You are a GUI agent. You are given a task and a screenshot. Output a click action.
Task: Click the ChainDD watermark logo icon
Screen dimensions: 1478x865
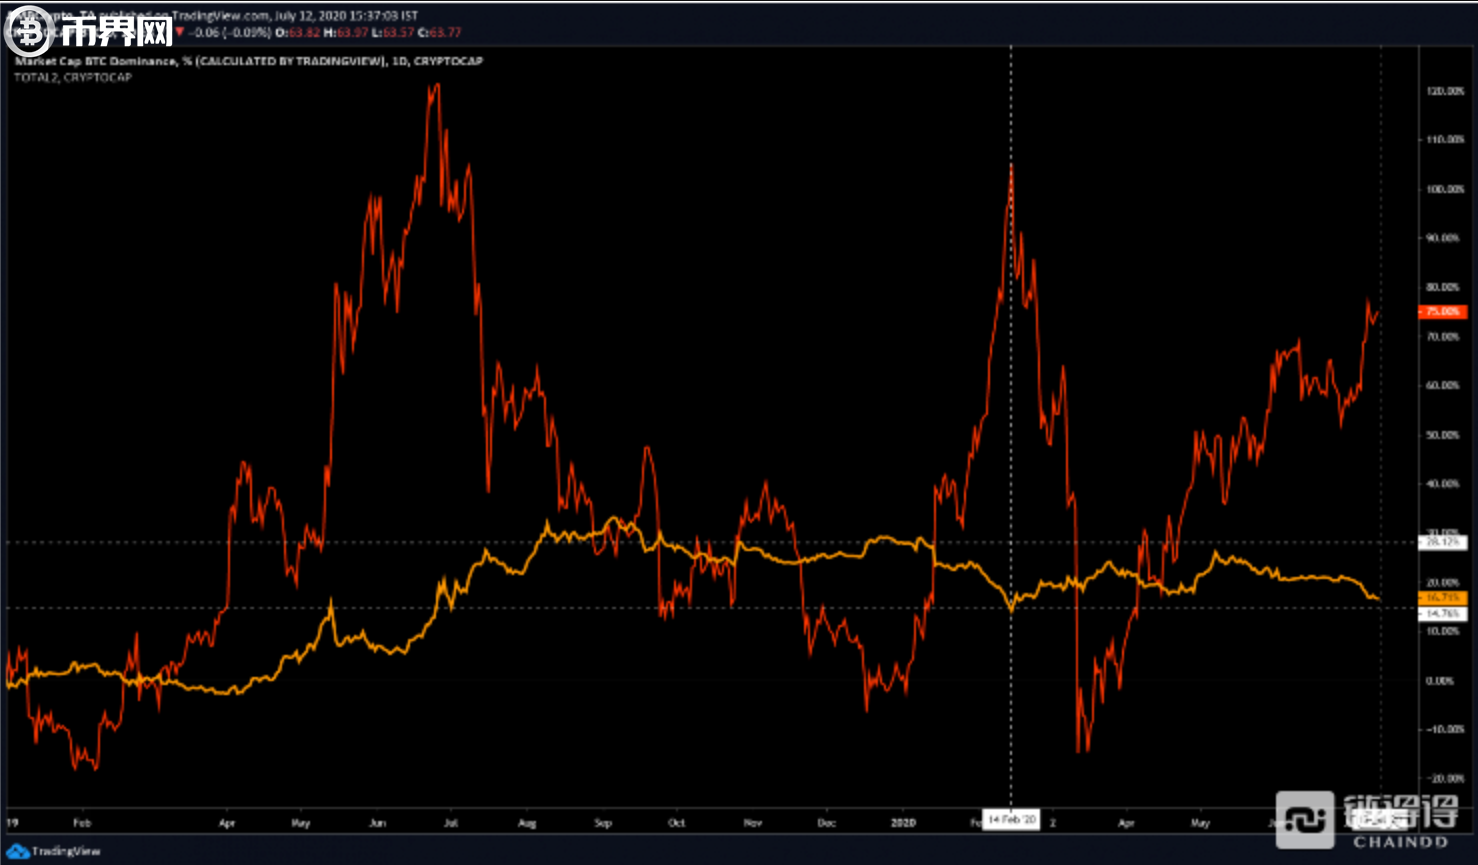pyautogui.click(x=1304, y=821)
